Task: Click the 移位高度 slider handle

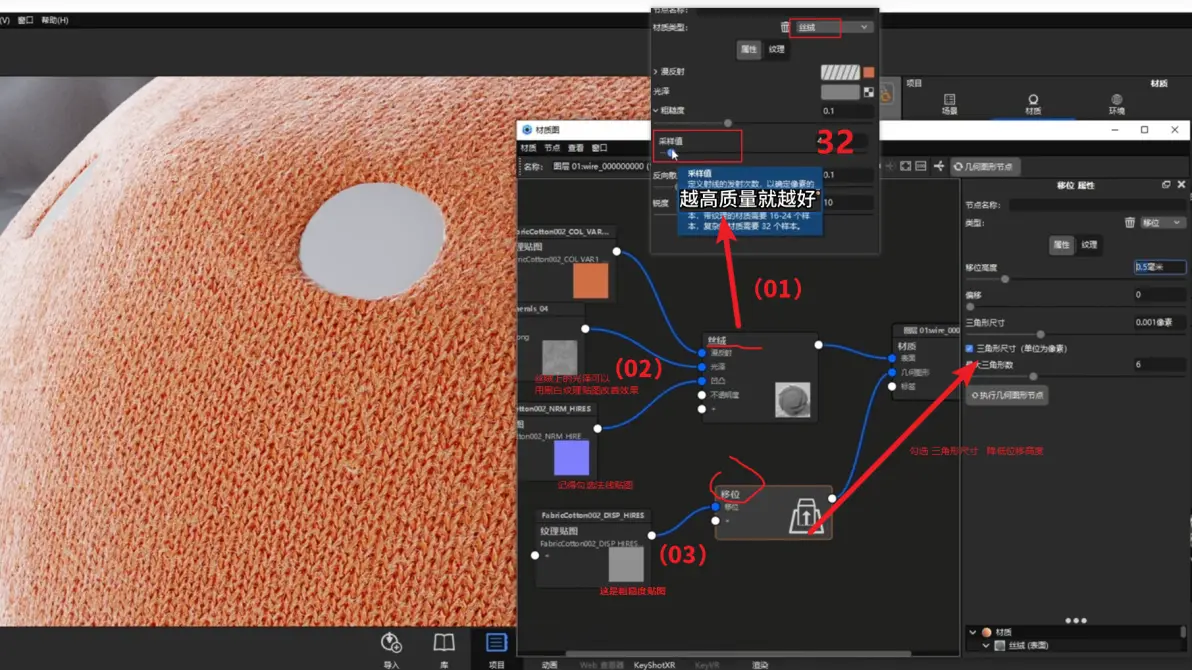Action: [x=1005, y=279]
